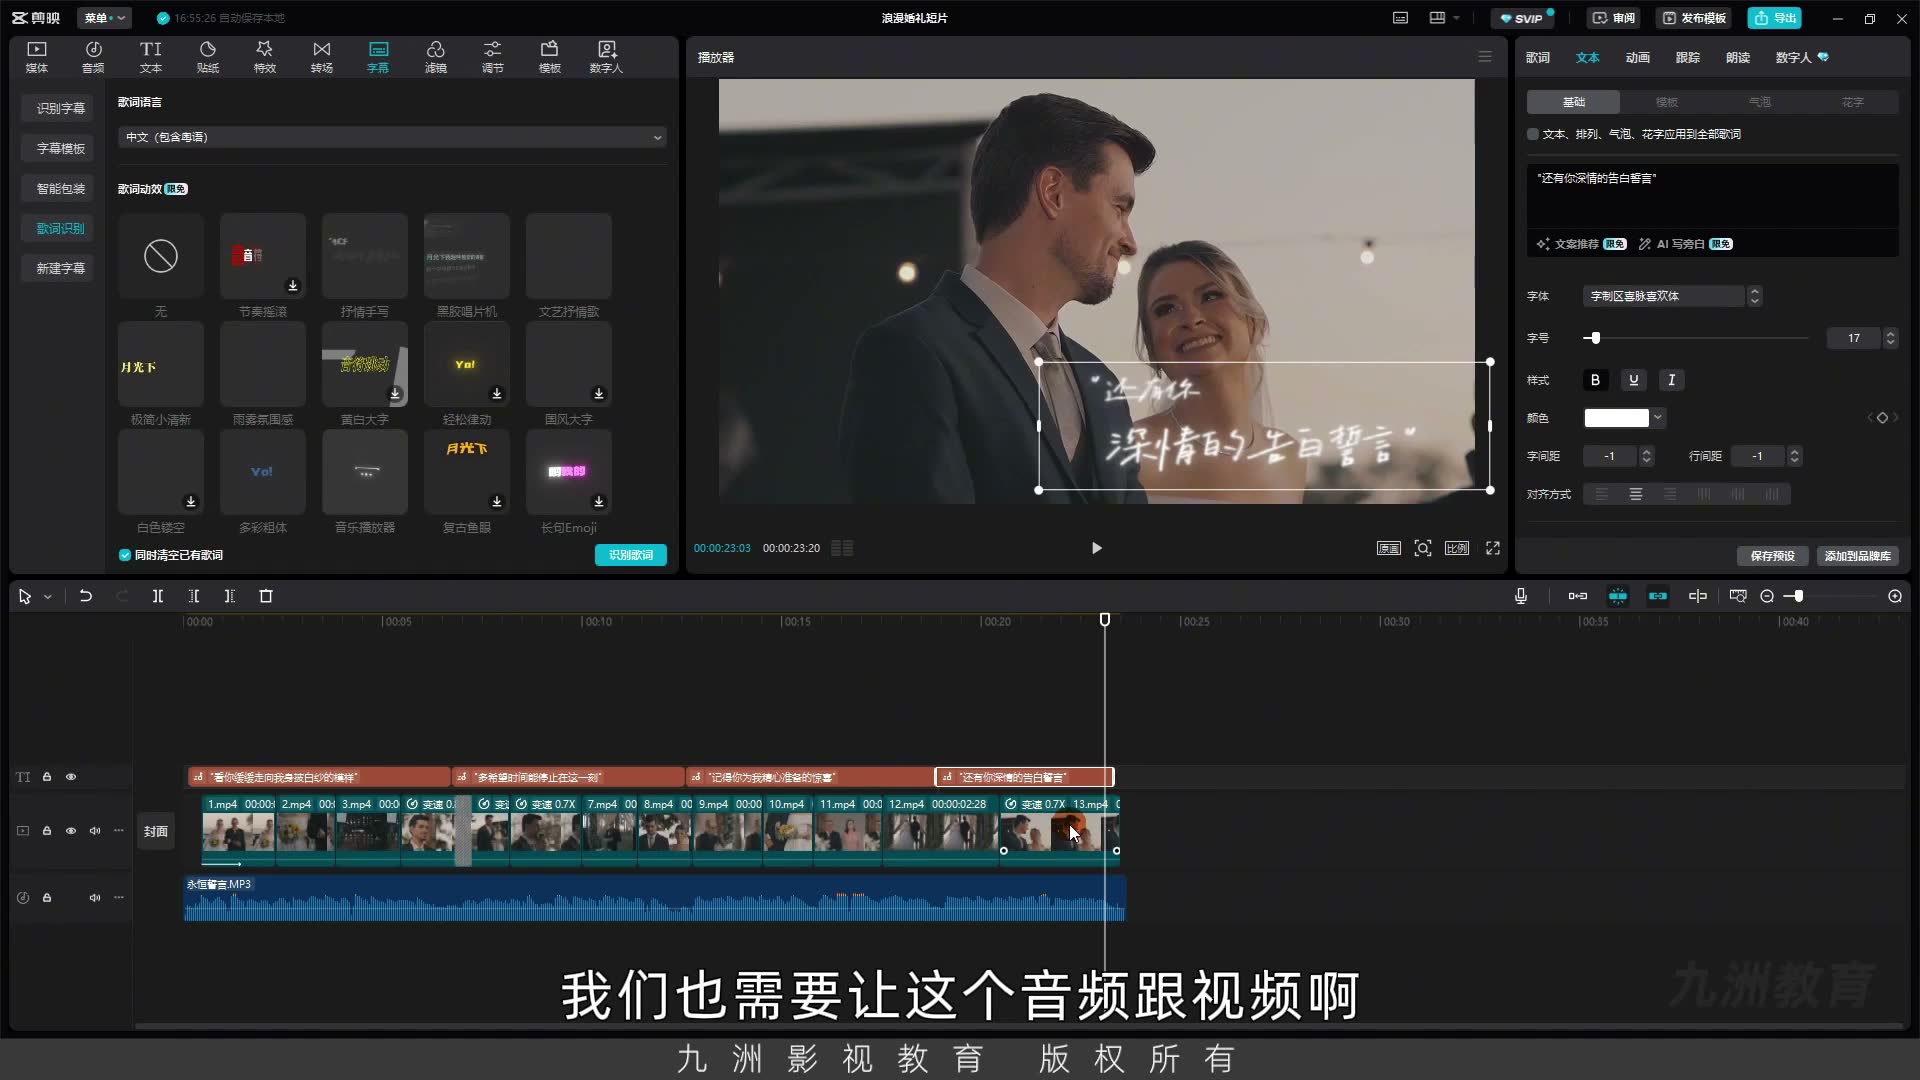Image resolution: width=1920 pixels, height=1080 pixels.
Task: Open the player hamburger menu
Action: tap(1485, 57)
